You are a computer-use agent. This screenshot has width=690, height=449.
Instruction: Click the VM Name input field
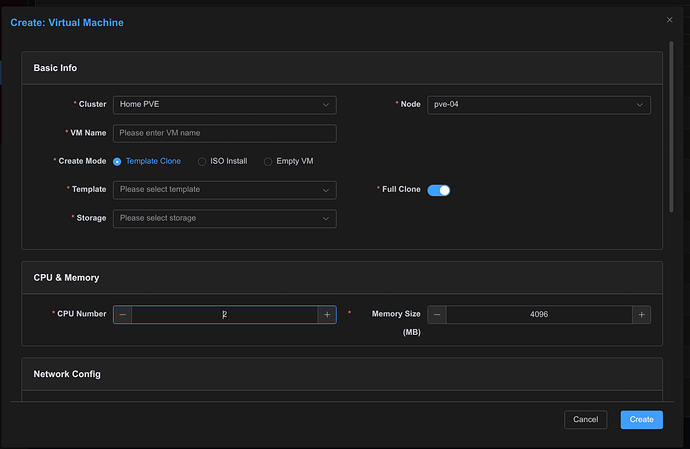coord(224,133)
